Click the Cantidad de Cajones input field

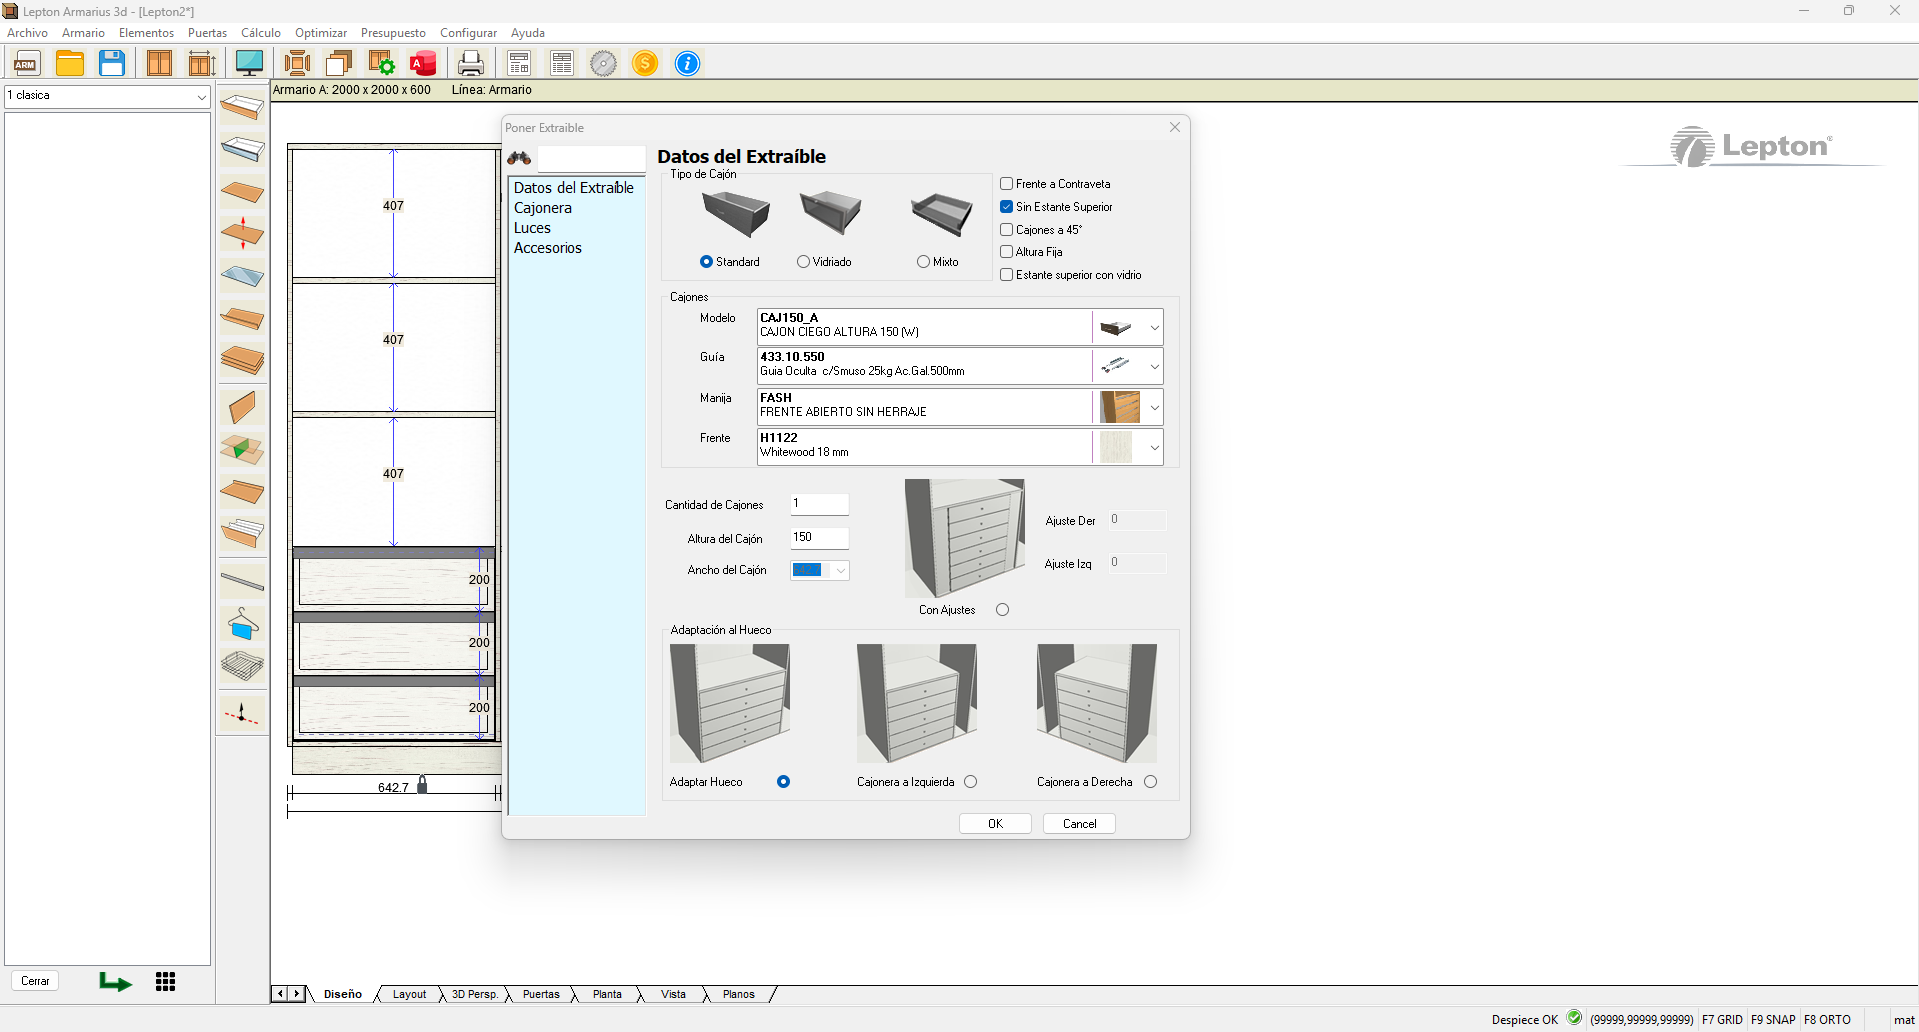[x=819, y=504]
